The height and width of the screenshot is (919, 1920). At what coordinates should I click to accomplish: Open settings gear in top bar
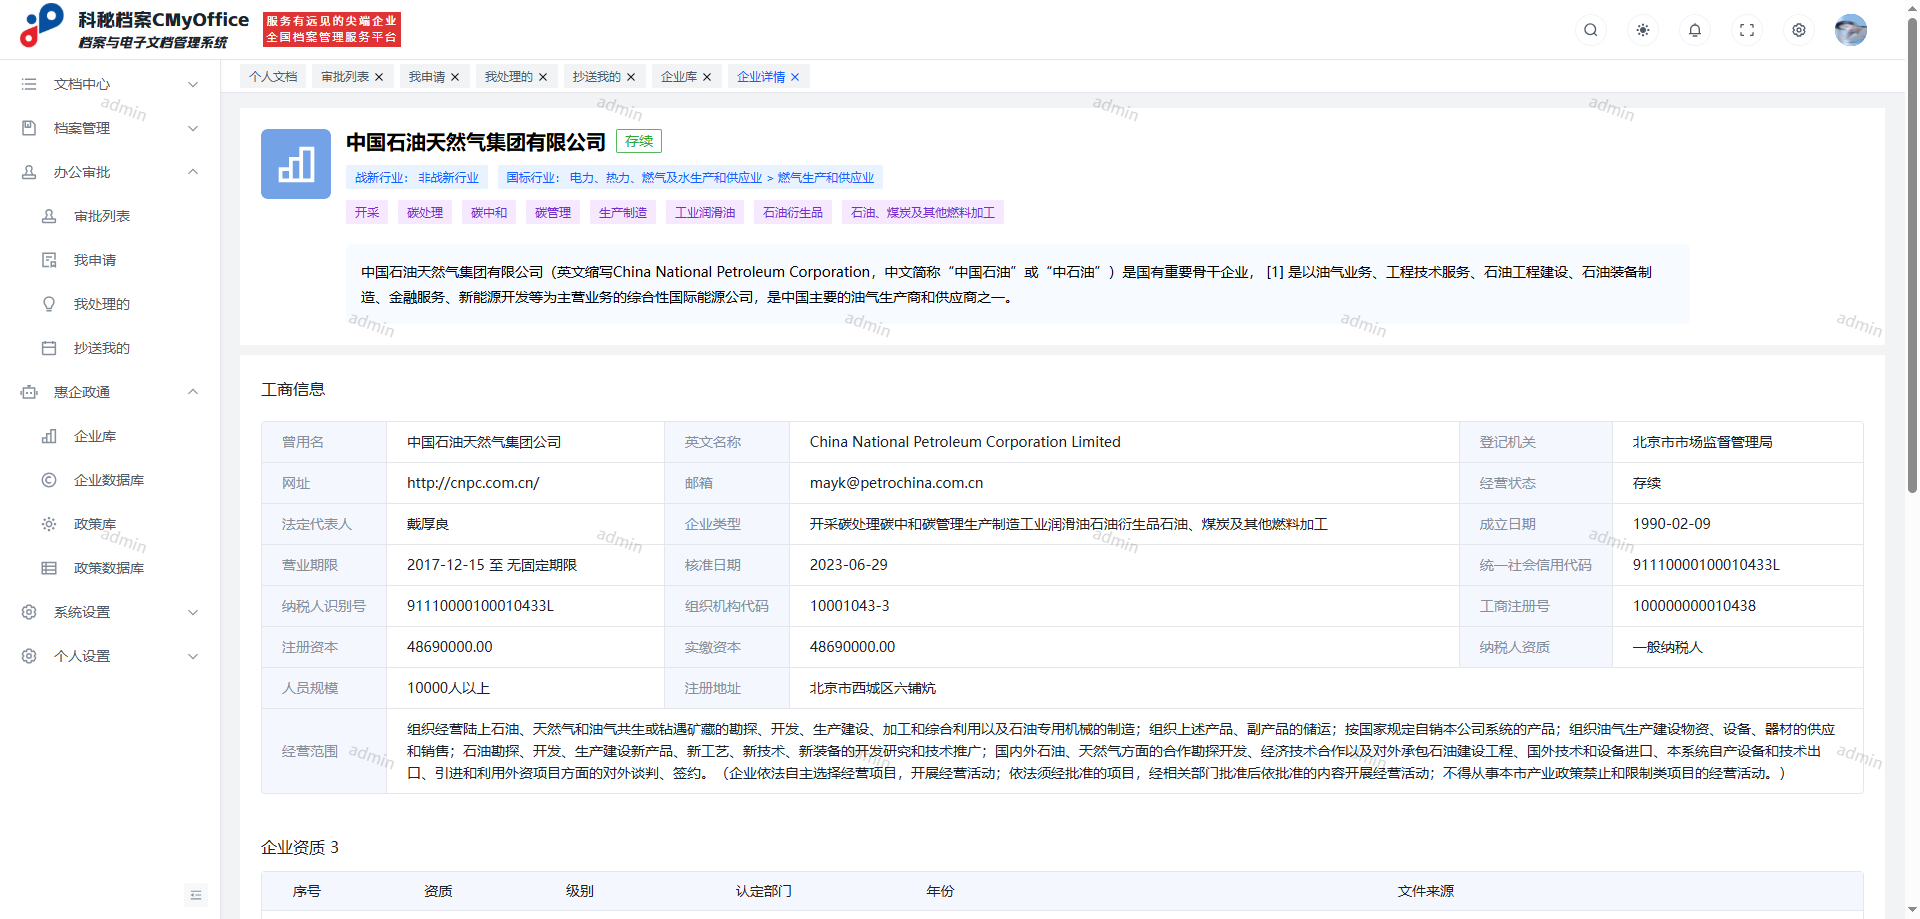tap(1799, 30)
